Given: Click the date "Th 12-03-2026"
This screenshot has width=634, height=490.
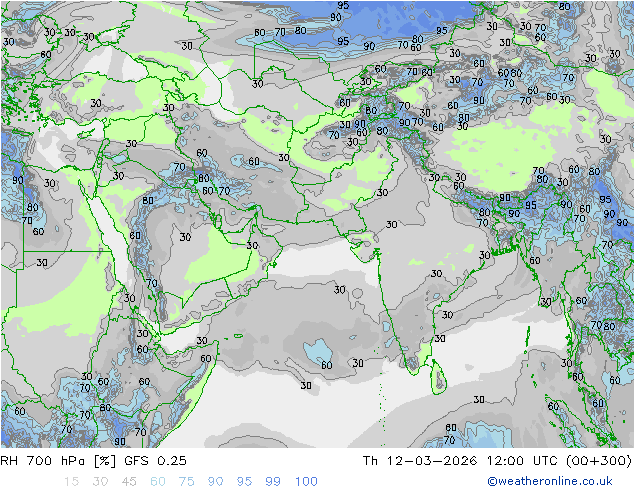Looking at the screenshot, I should tap(420, 461).
